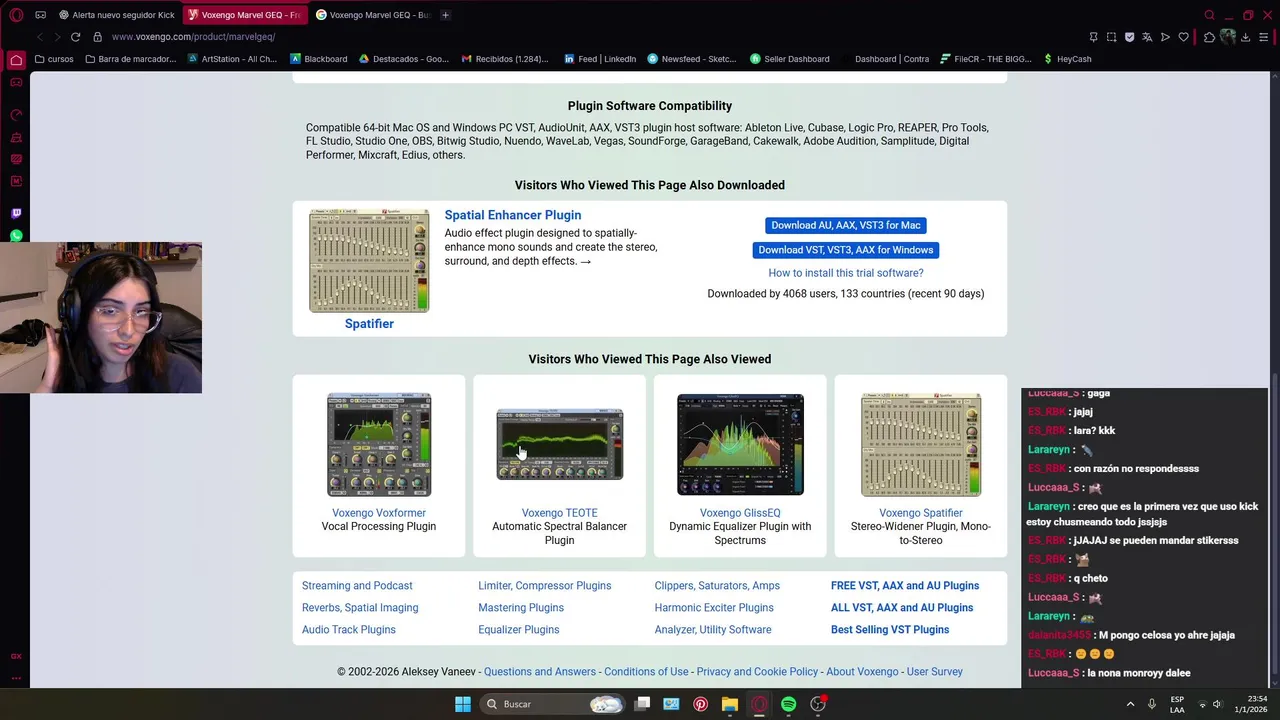Viewport: 1280px width, 720px height.
Task: Open Analyzer, Utility Software category
Action: [713, 630]
